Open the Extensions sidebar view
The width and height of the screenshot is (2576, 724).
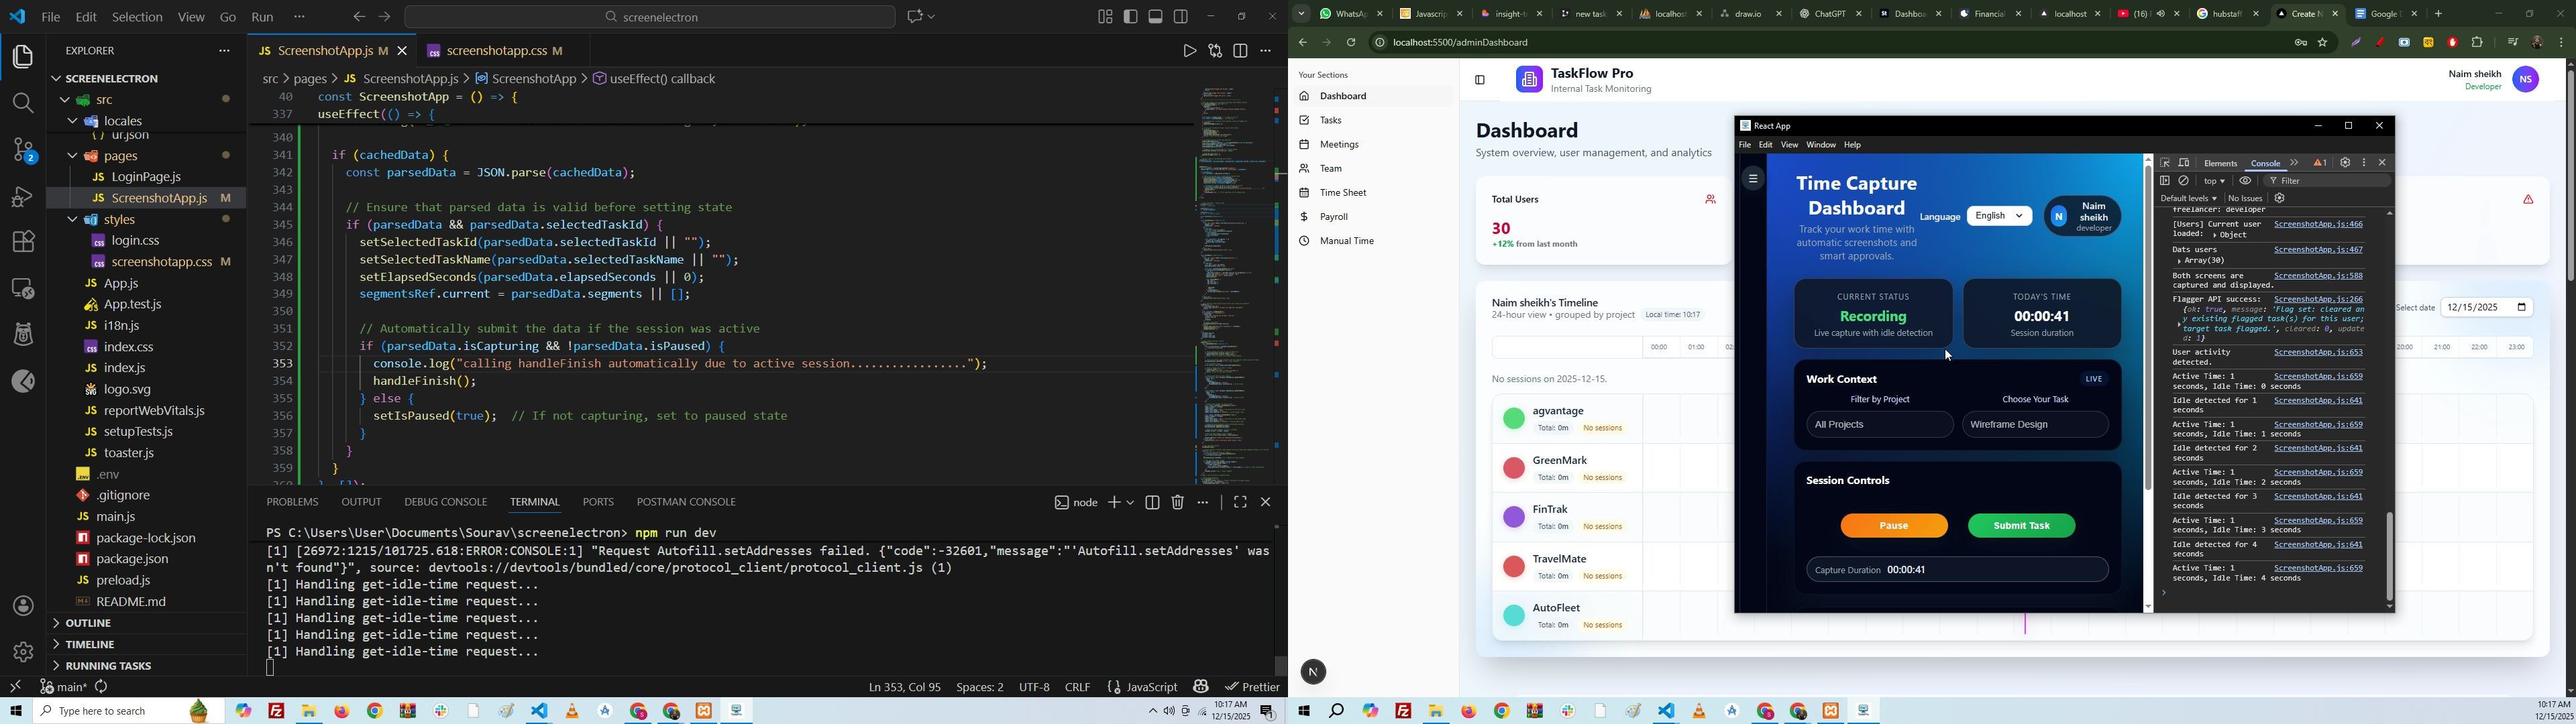tap(22, 242)
